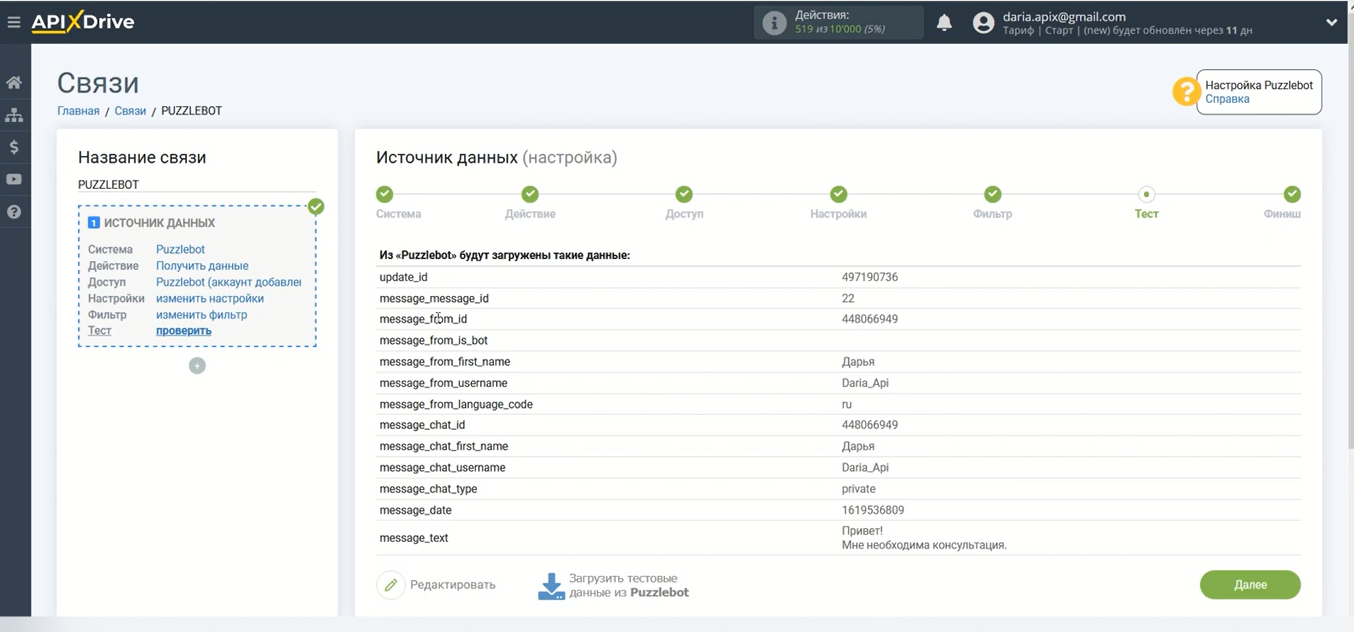
Task: Click the Далее button
Action: [1250, 585]
